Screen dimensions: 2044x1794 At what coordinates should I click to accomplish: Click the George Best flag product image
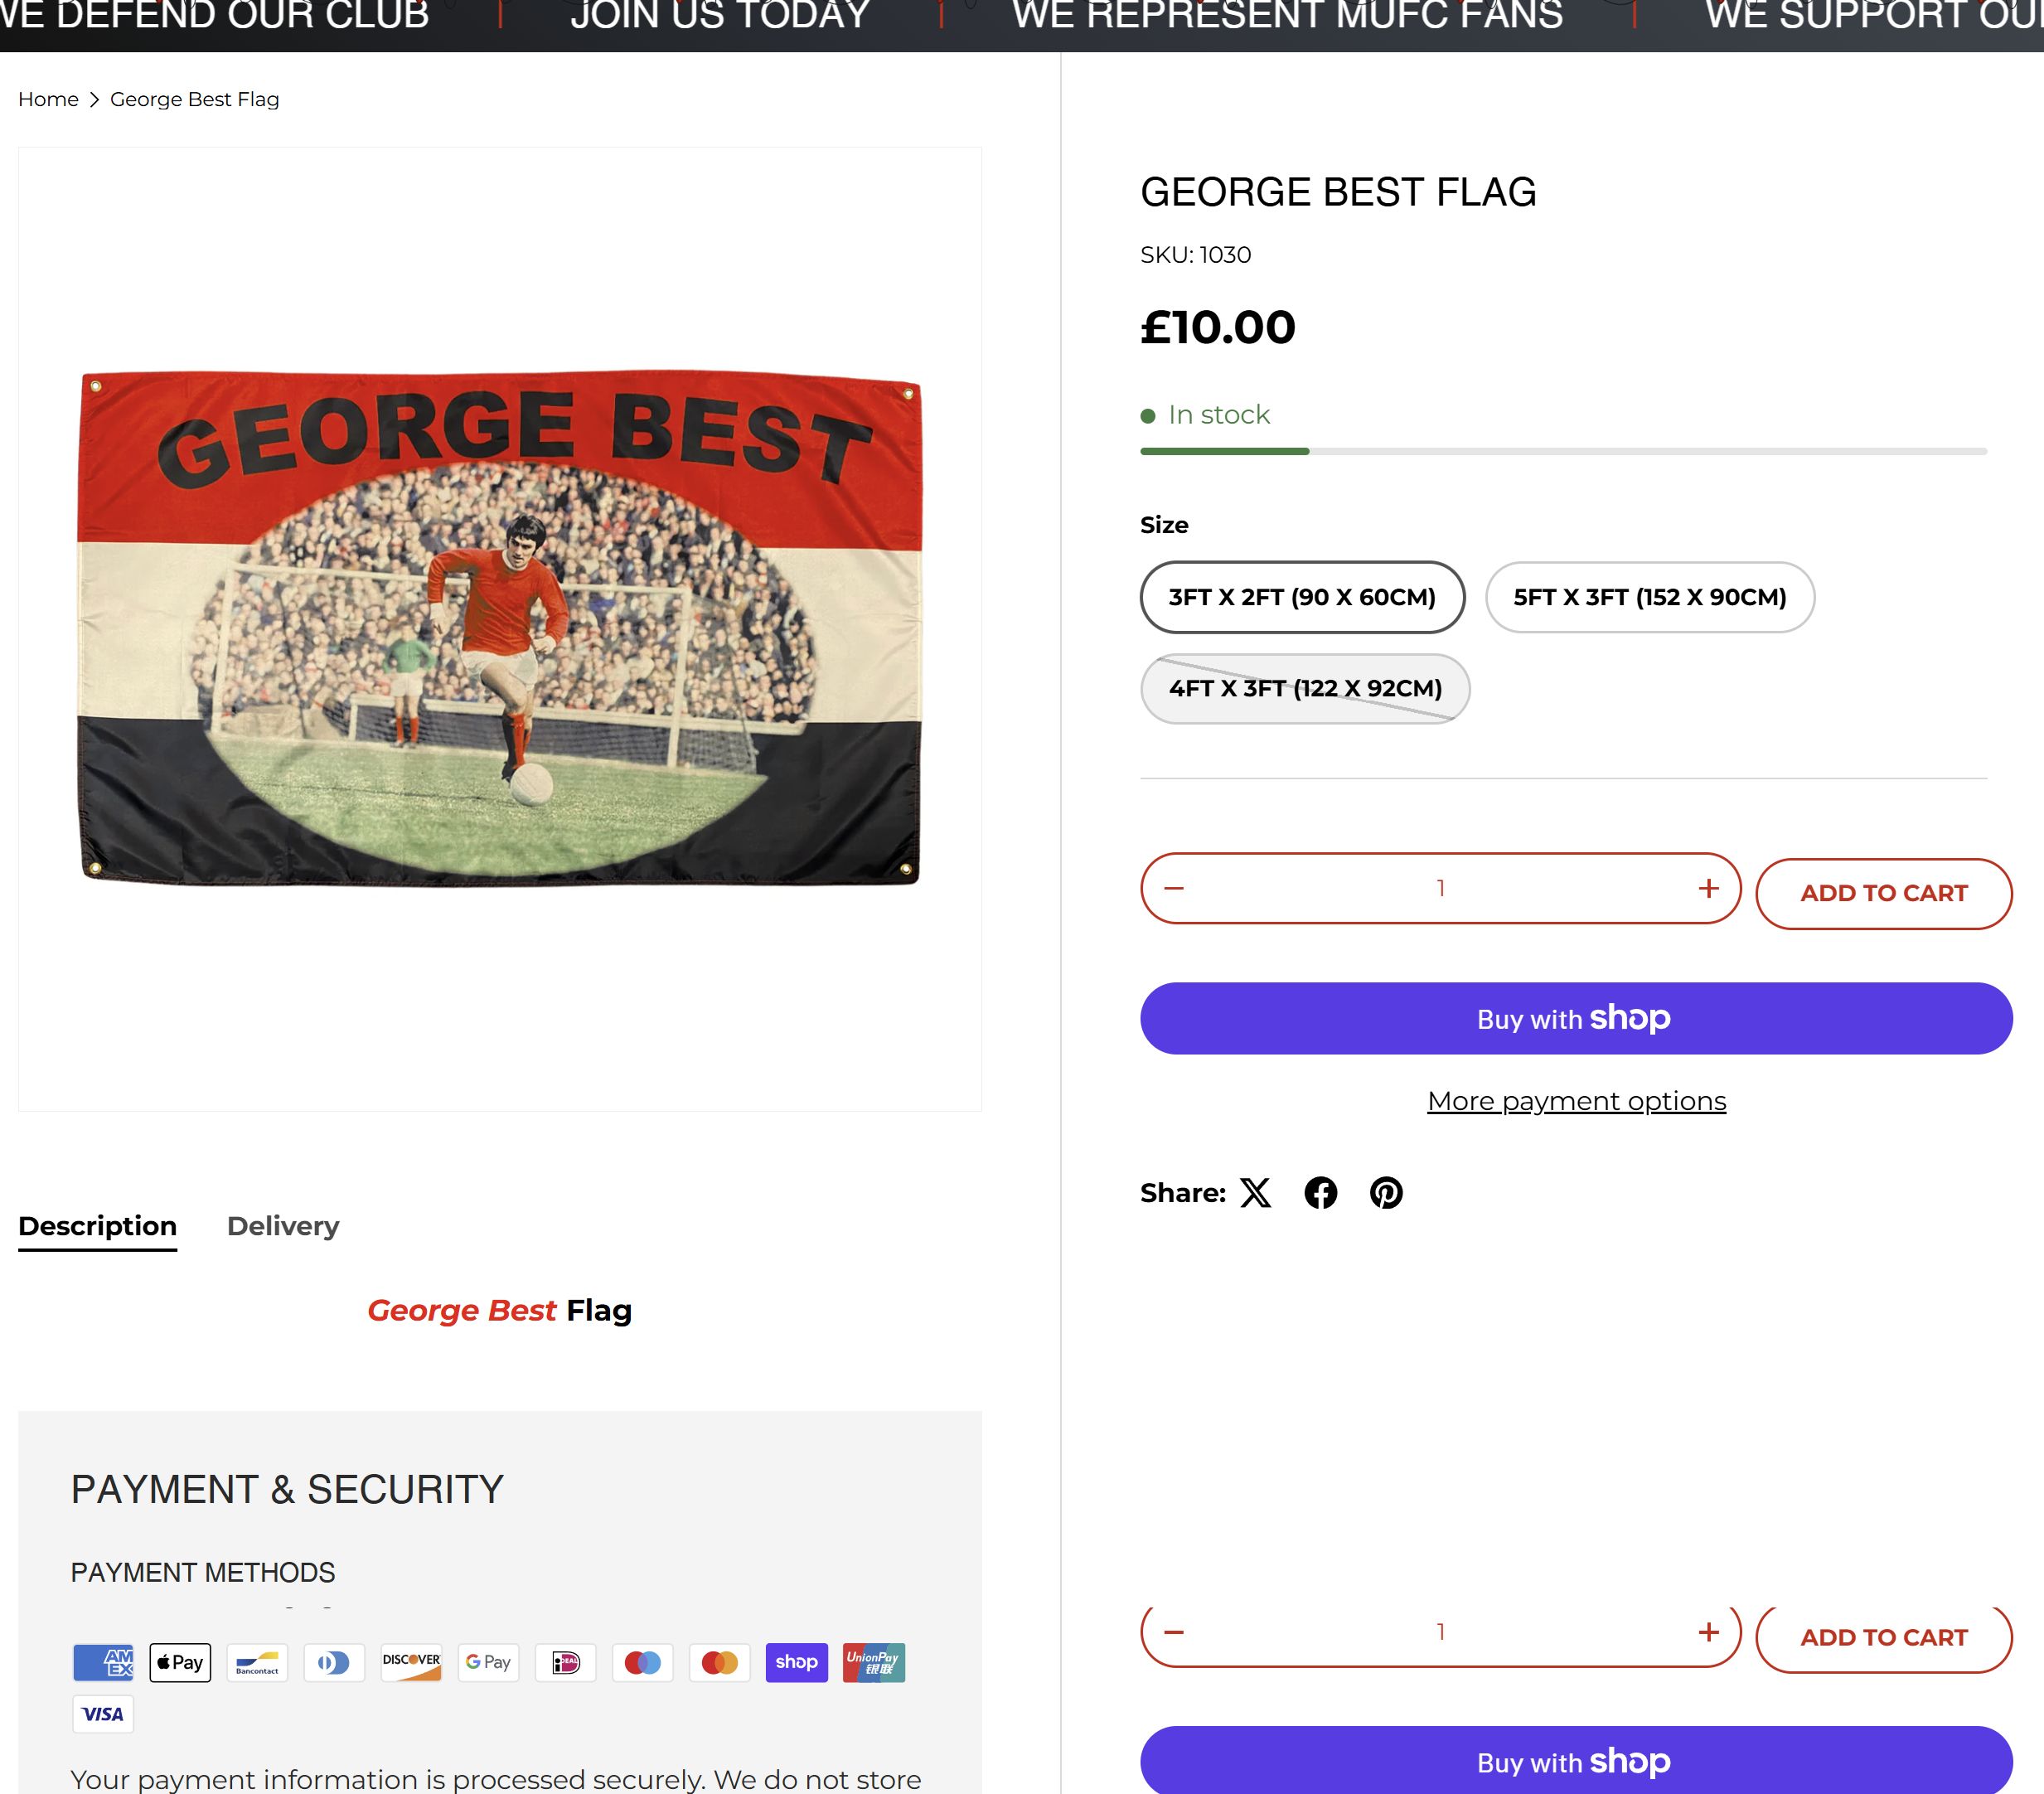pyautogui.click(x=500, y=628)
